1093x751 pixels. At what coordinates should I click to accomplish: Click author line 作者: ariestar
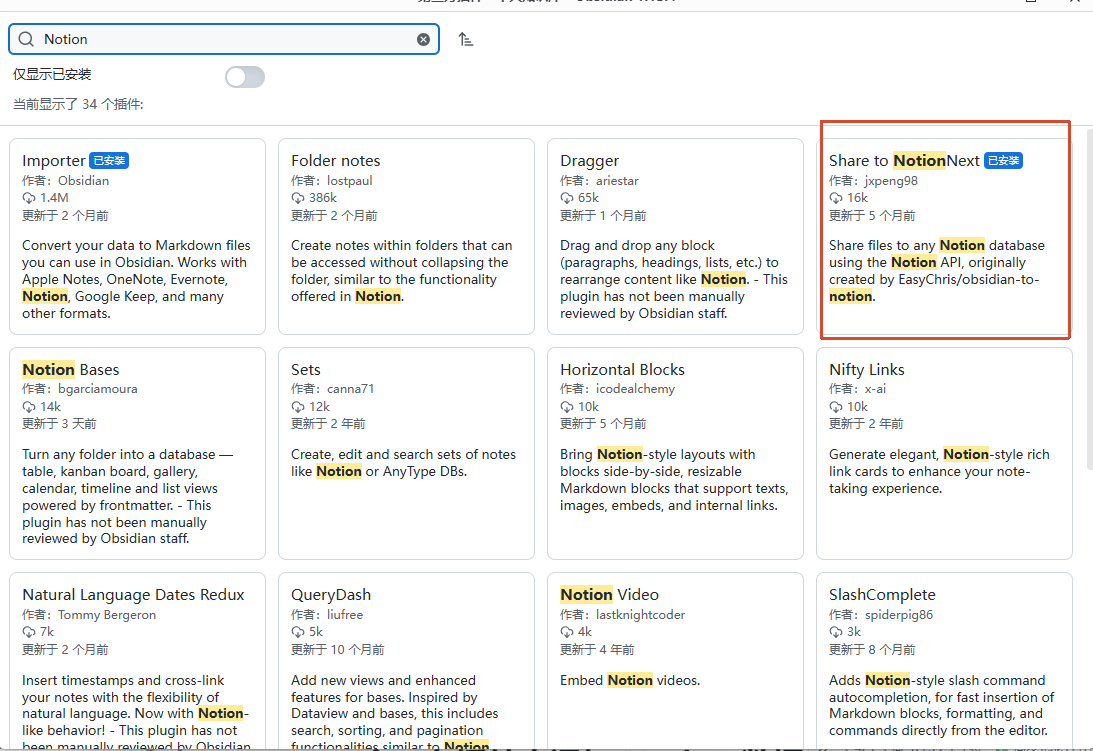coord(599,181)
